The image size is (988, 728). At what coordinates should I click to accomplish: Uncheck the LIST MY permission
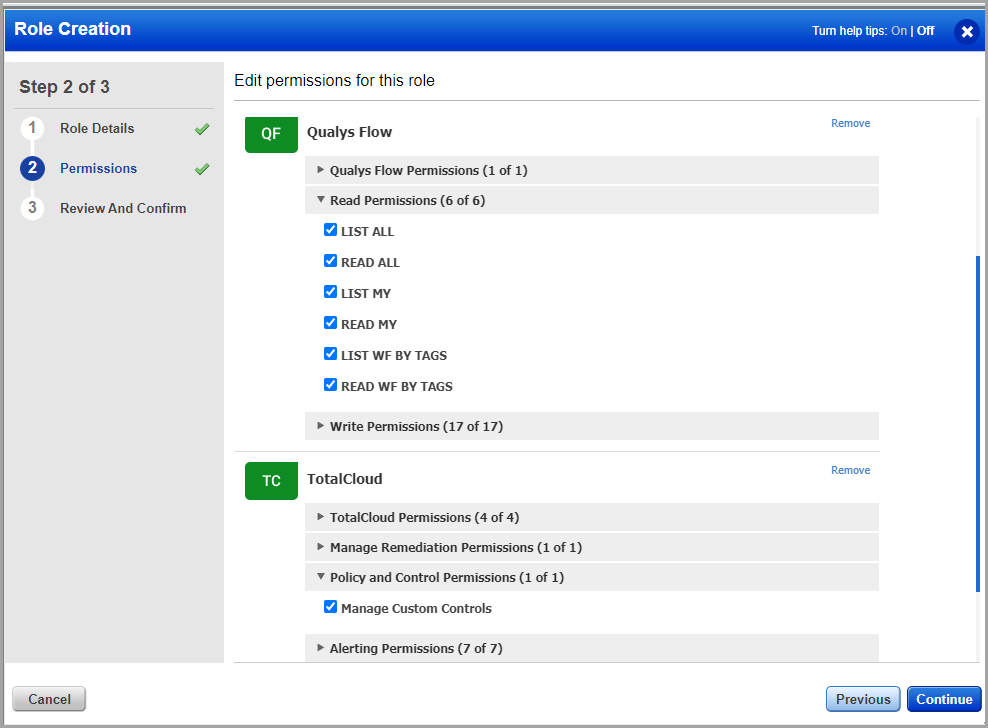[x=330, y=292]
